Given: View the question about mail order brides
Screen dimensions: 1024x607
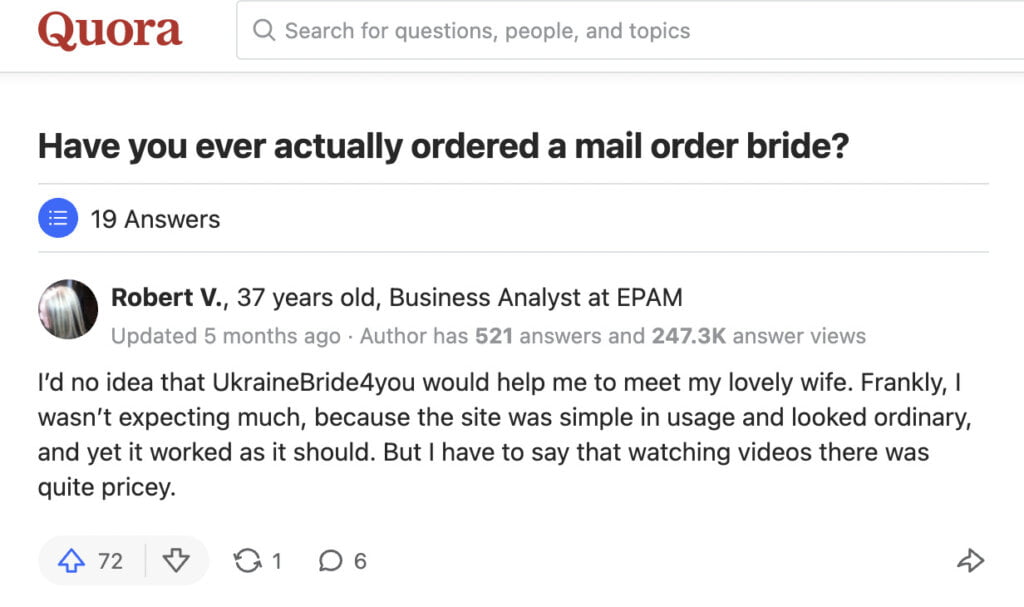Looking at the screenshot, I should click(x=443, y=146).
